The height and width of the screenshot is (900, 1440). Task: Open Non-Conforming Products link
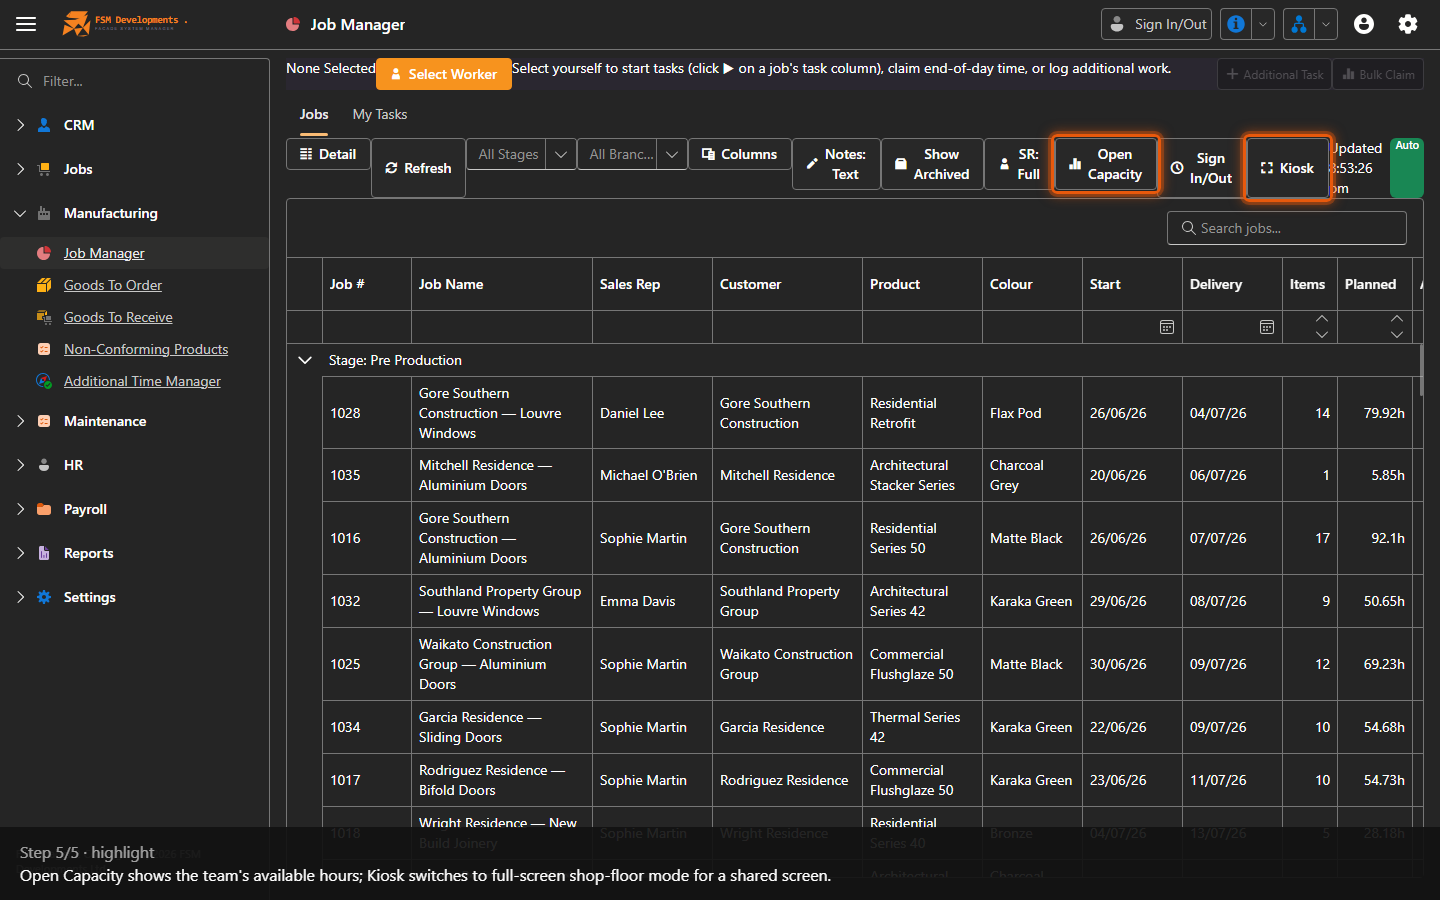click(146, 349)
